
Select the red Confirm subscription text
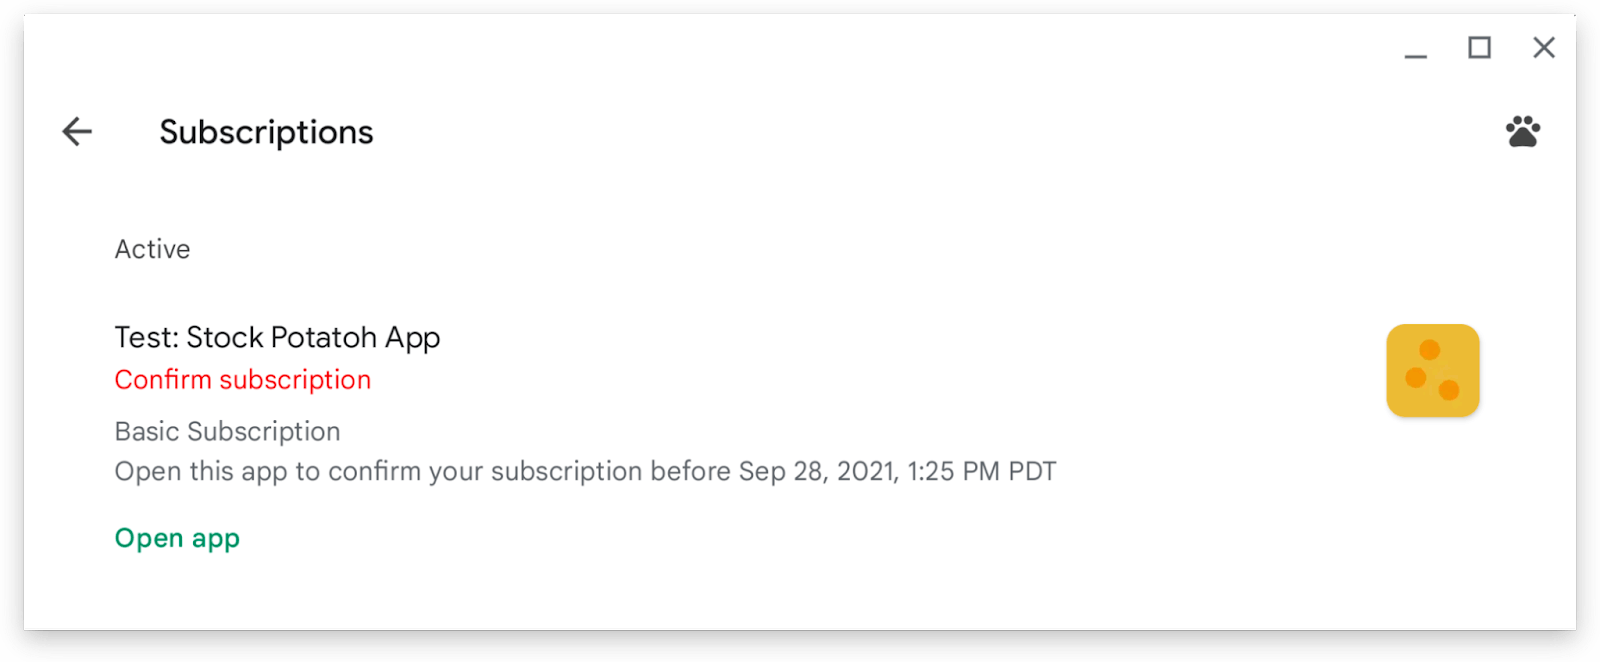(243, 380)
